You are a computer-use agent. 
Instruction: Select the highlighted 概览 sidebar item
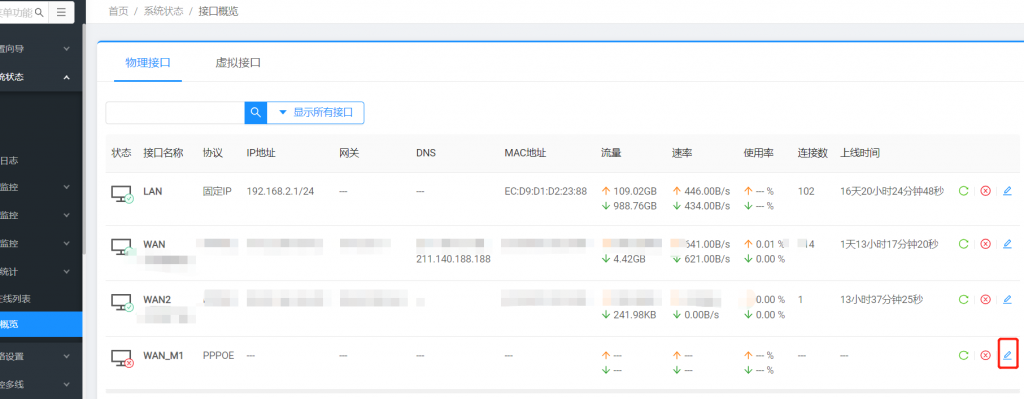click(x=41, y=325)
